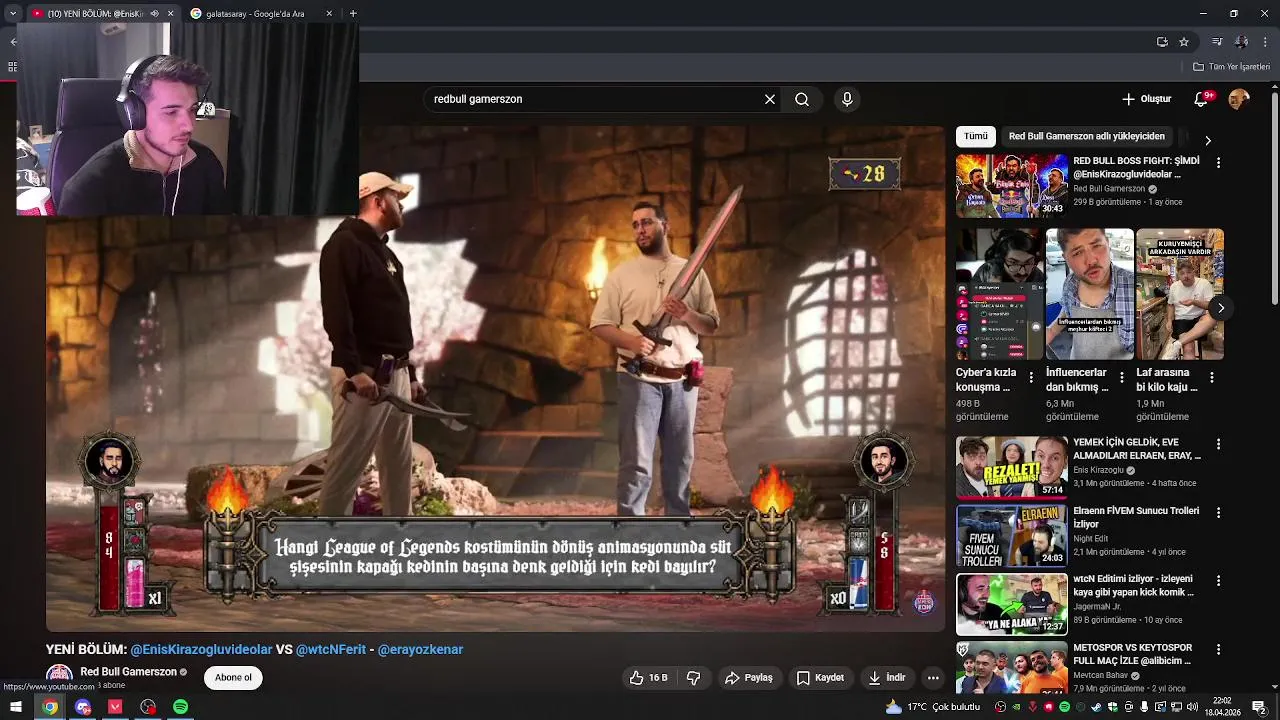Like the video showing 16 B
This screenshot has width=1280, height=720.
pos(647,677)
